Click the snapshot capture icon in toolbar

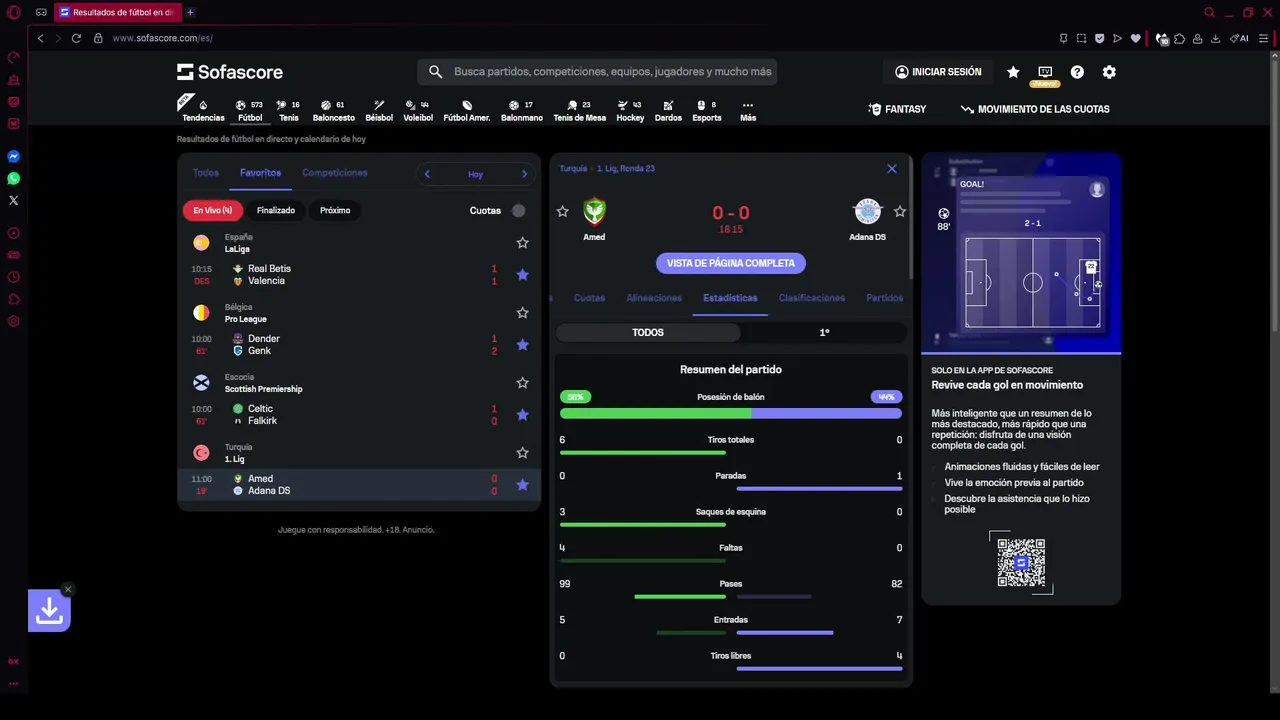tap(1081, 38)
